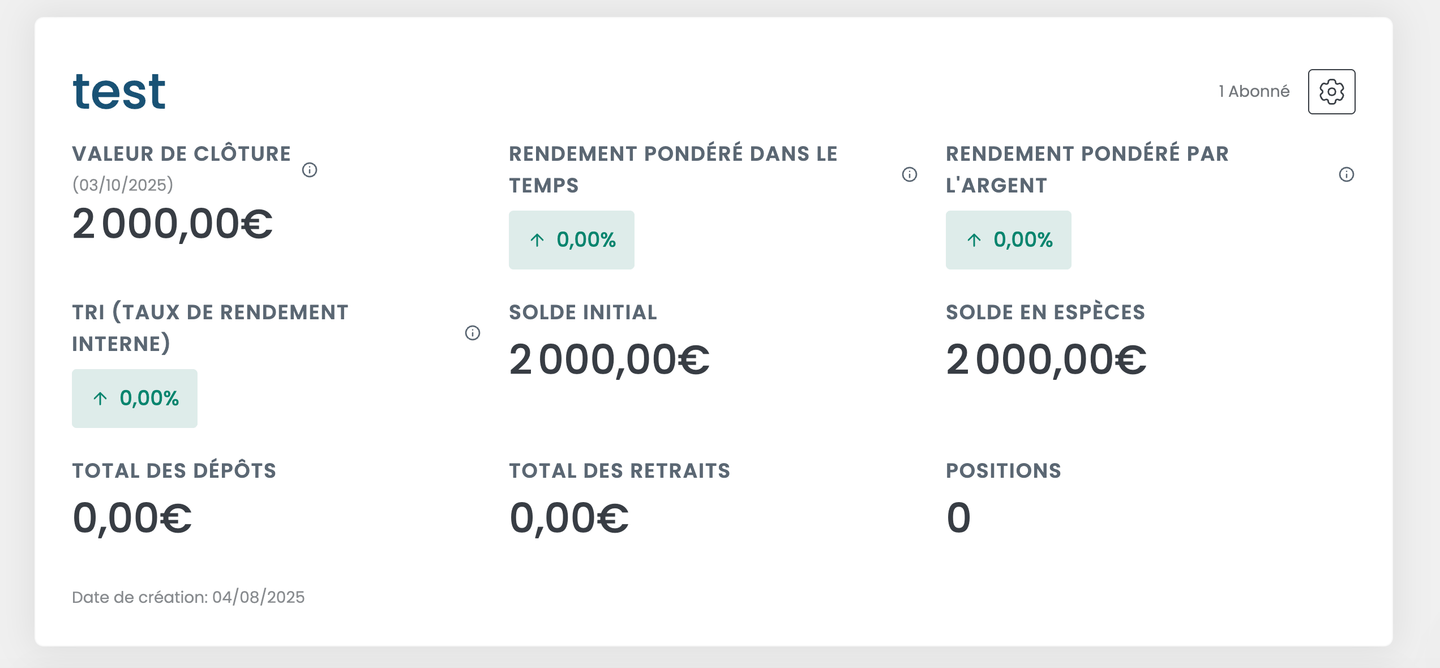Image resolution: width=1440 pixels, height=668 pixels.
Task: Open portfolio settings gear icon
Action: pyautogui.click(x=1331, y=92)
